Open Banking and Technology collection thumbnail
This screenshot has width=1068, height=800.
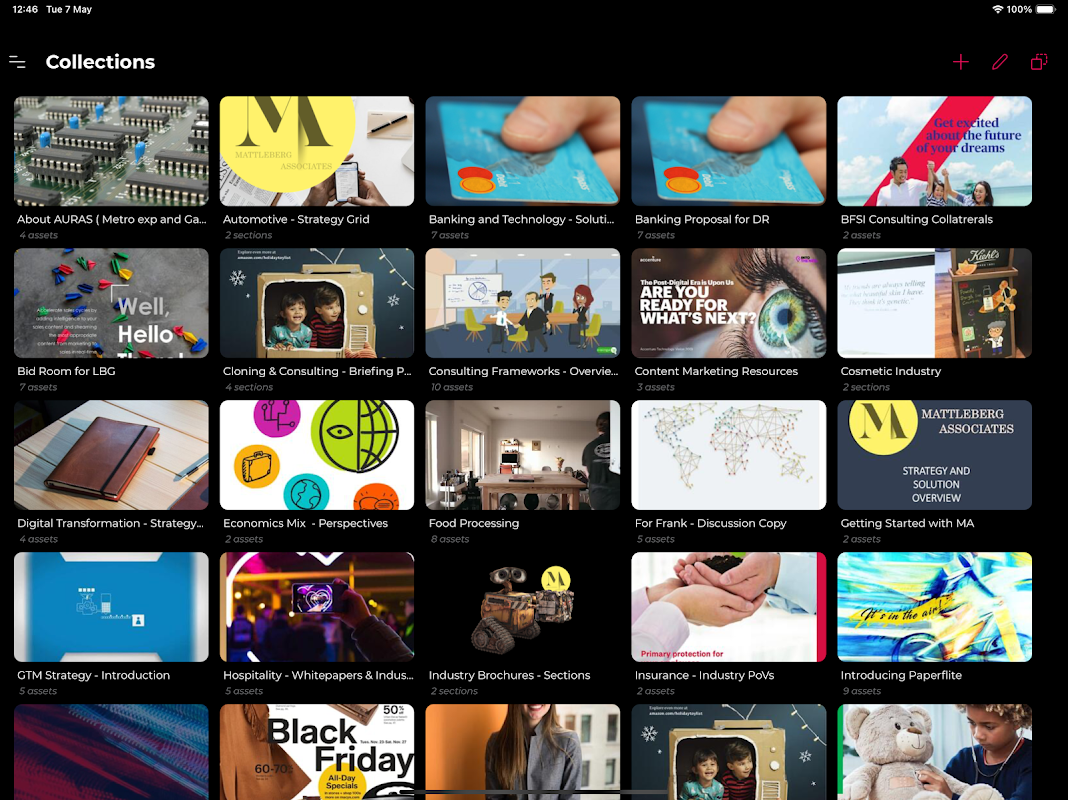click(522, 151)
